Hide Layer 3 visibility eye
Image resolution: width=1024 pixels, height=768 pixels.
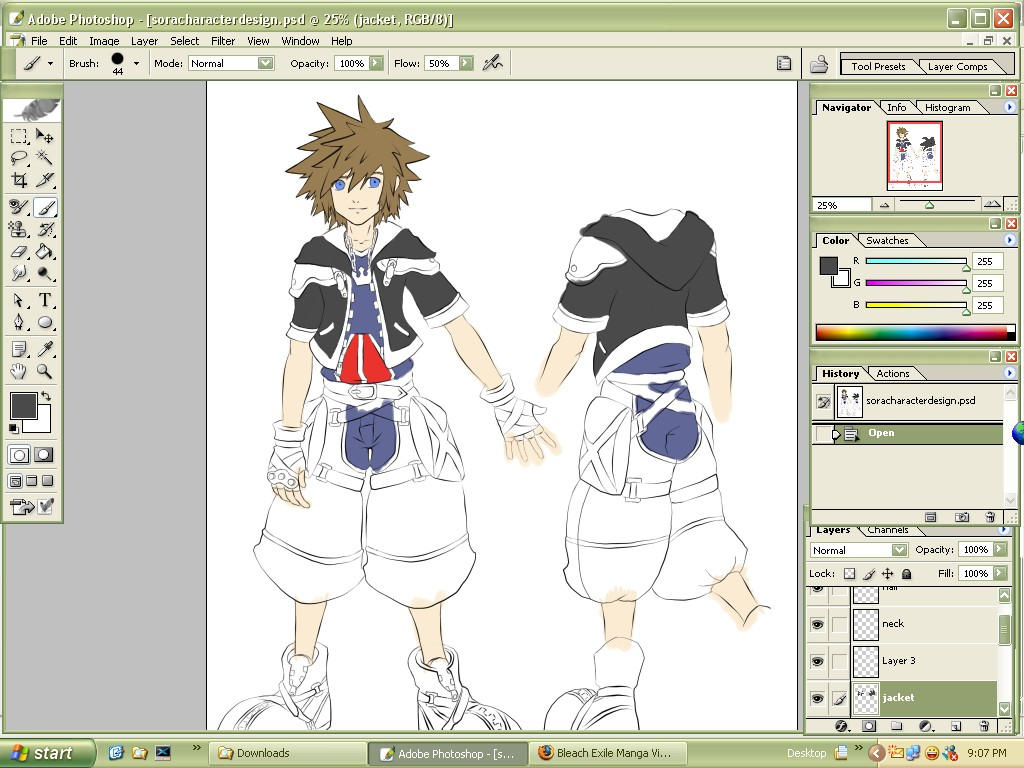[x=818, y=661]
